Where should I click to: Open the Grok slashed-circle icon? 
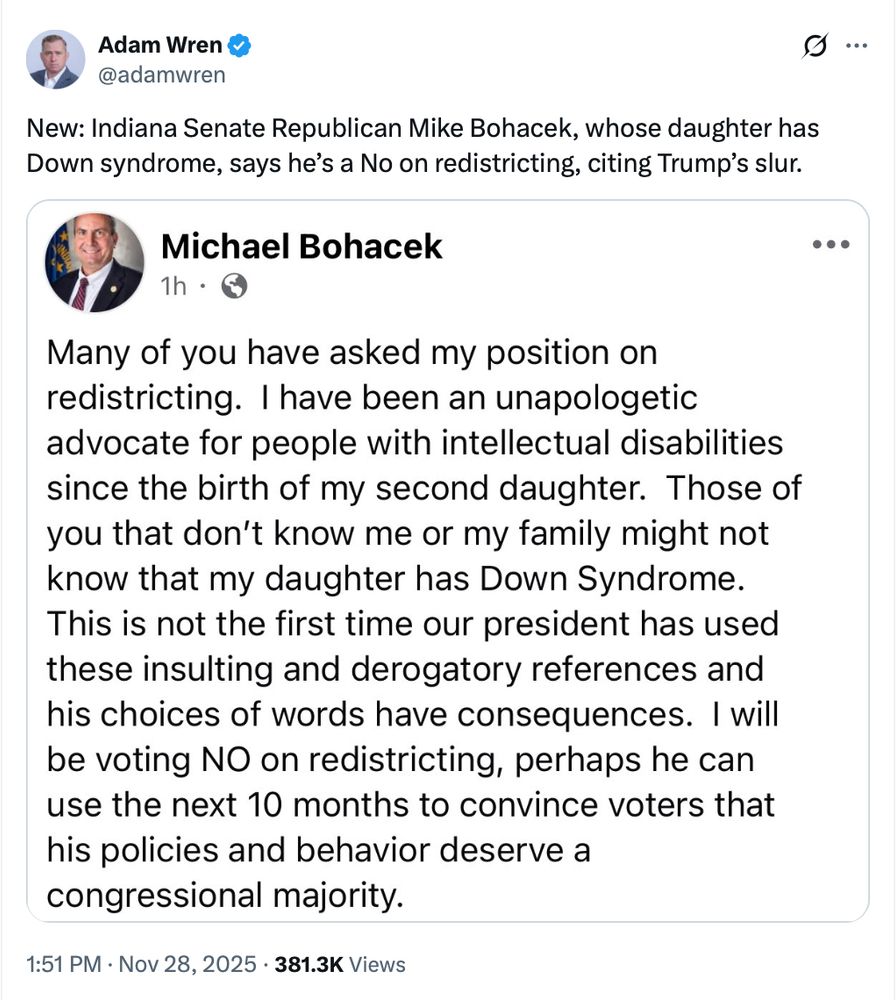[x=814, y=46]
